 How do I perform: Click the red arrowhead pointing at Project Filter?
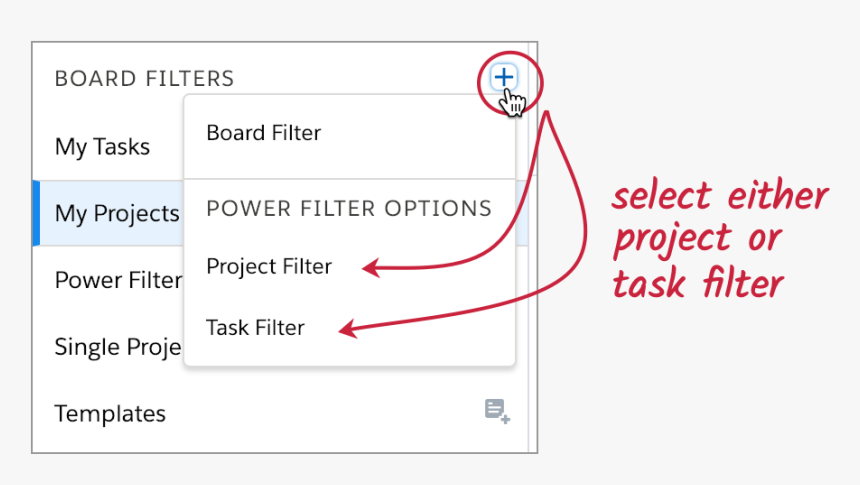pyautogui.click(x=371, y=268)
